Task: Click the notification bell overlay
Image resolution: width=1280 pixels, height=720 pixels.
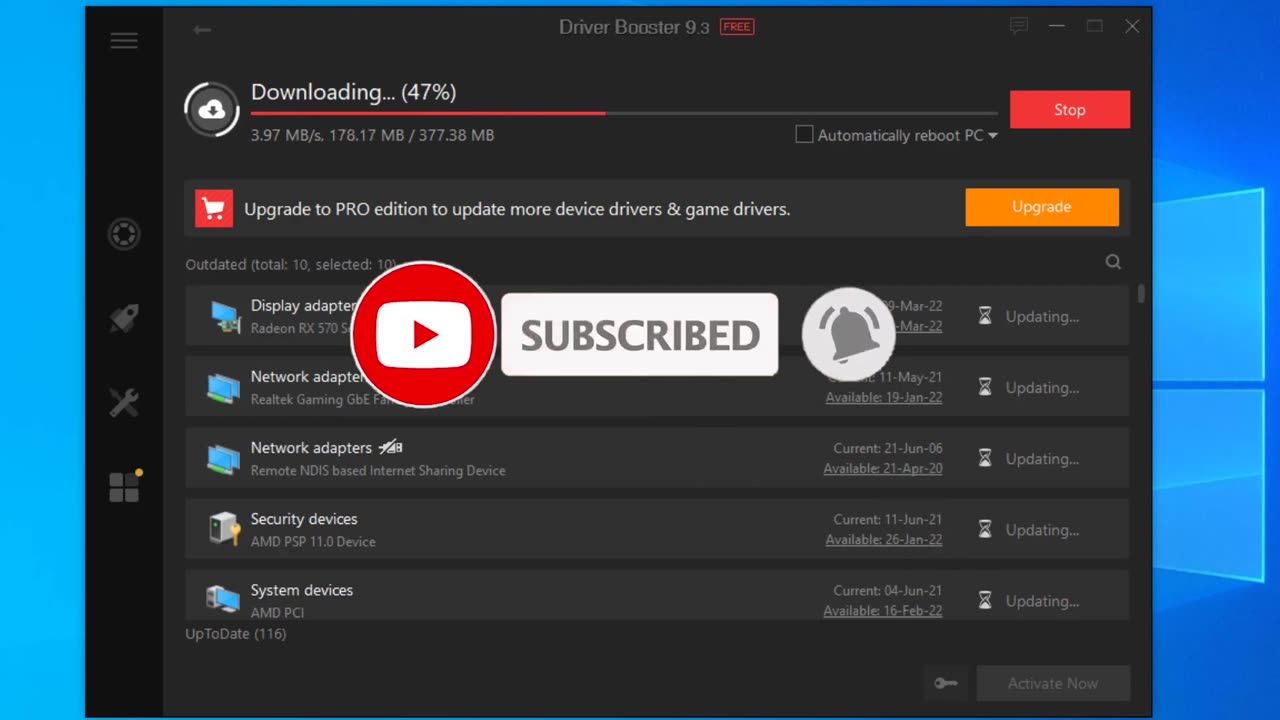Action: pos(848,334)
